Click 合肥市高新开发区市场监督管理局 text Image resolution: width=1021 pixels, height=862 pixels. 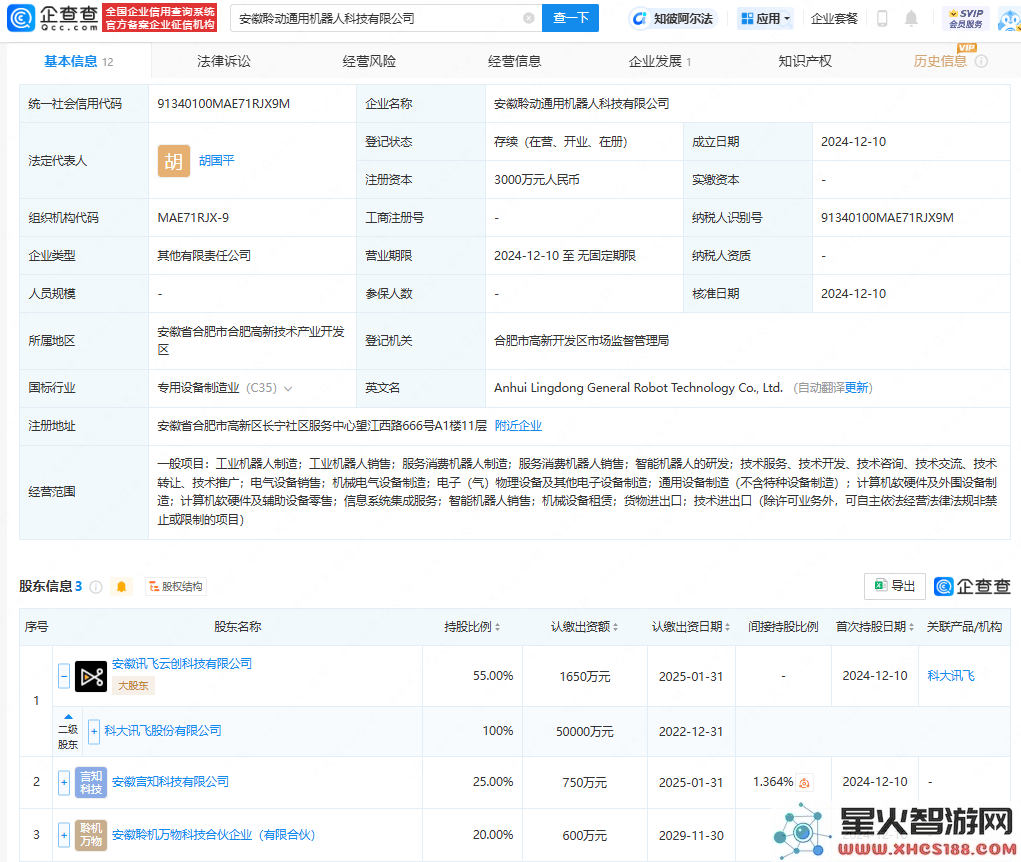[x=581, y=341]
